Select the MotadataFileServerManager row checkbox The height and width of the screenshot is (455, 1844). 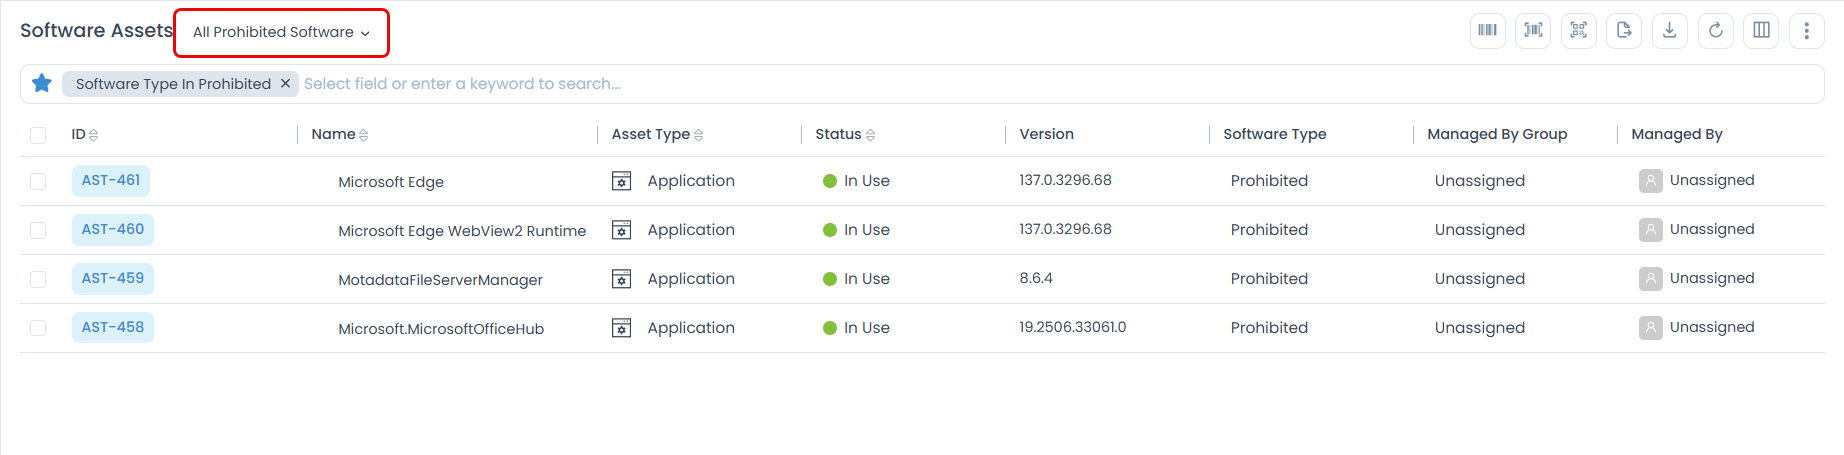[38, 279]
